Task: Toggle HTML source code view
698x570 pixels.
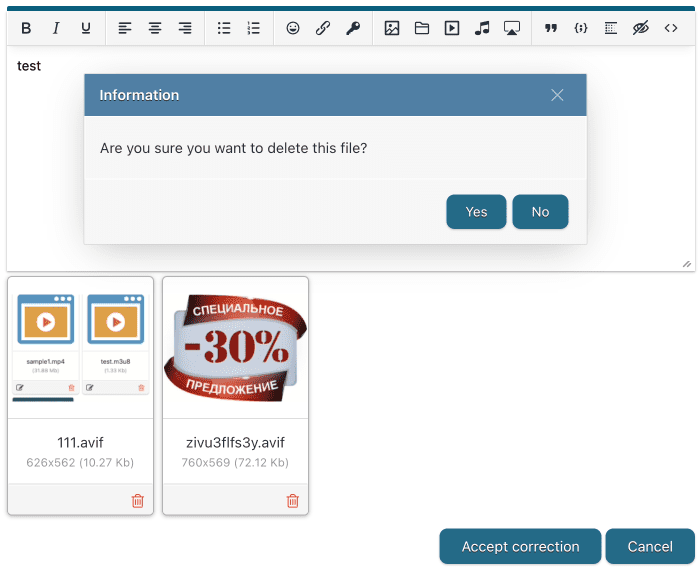Action: click(x=671, y=28)
